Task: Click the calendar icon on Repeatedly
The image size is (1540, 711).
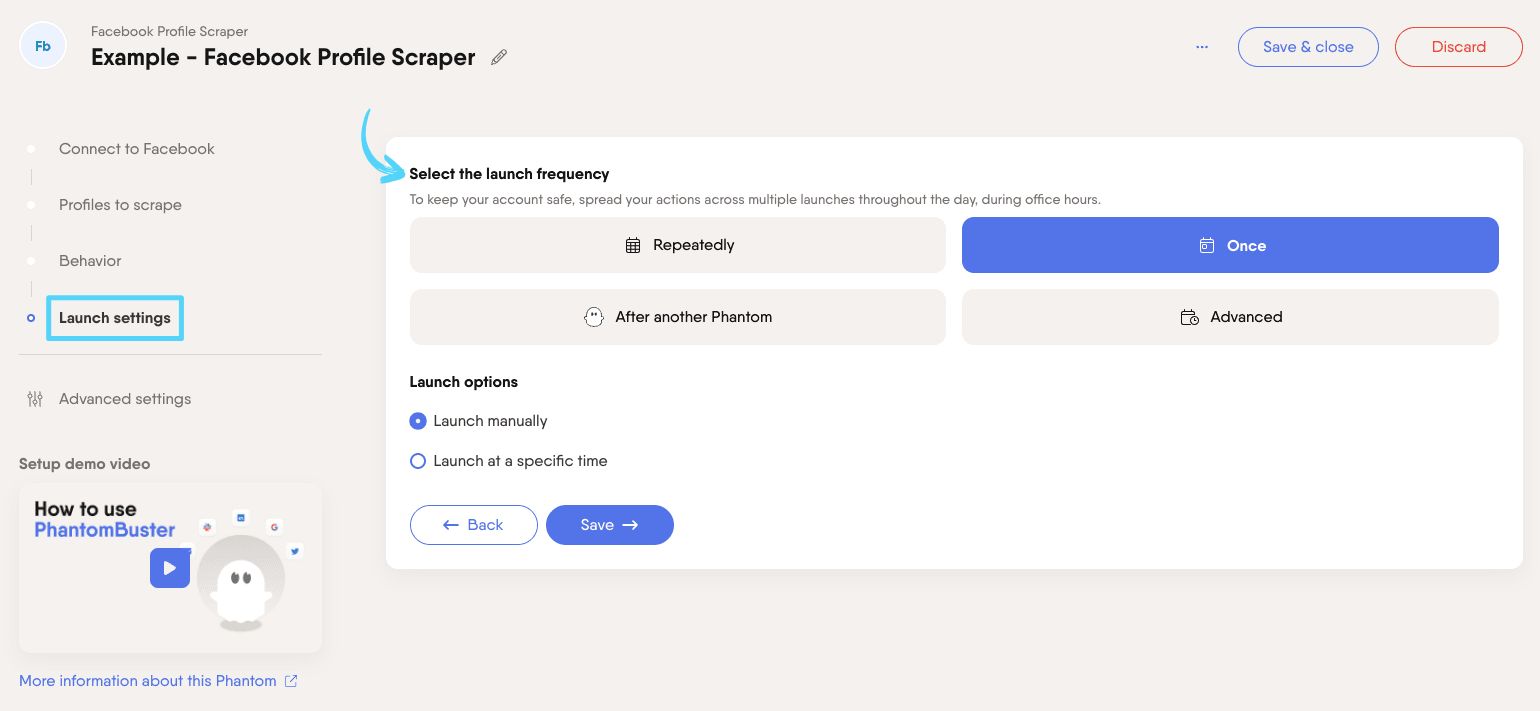Action: coord(633,245)
